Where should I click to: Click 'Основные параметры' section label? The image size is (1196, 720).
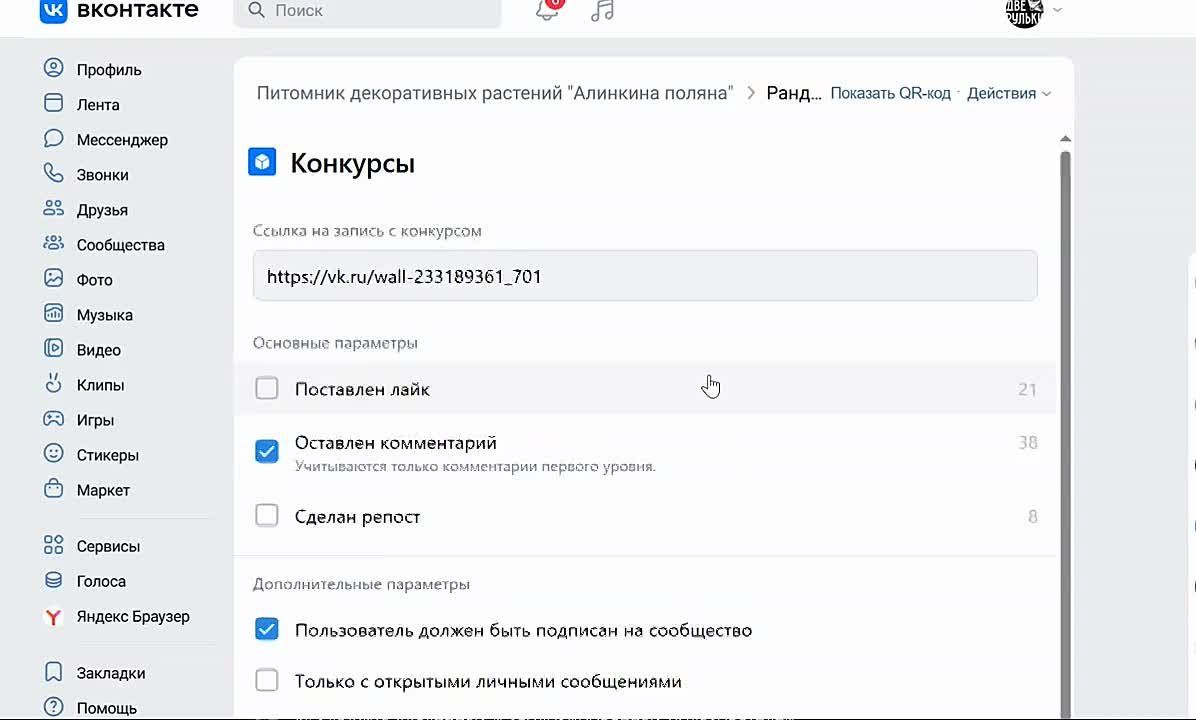(335, 342)
